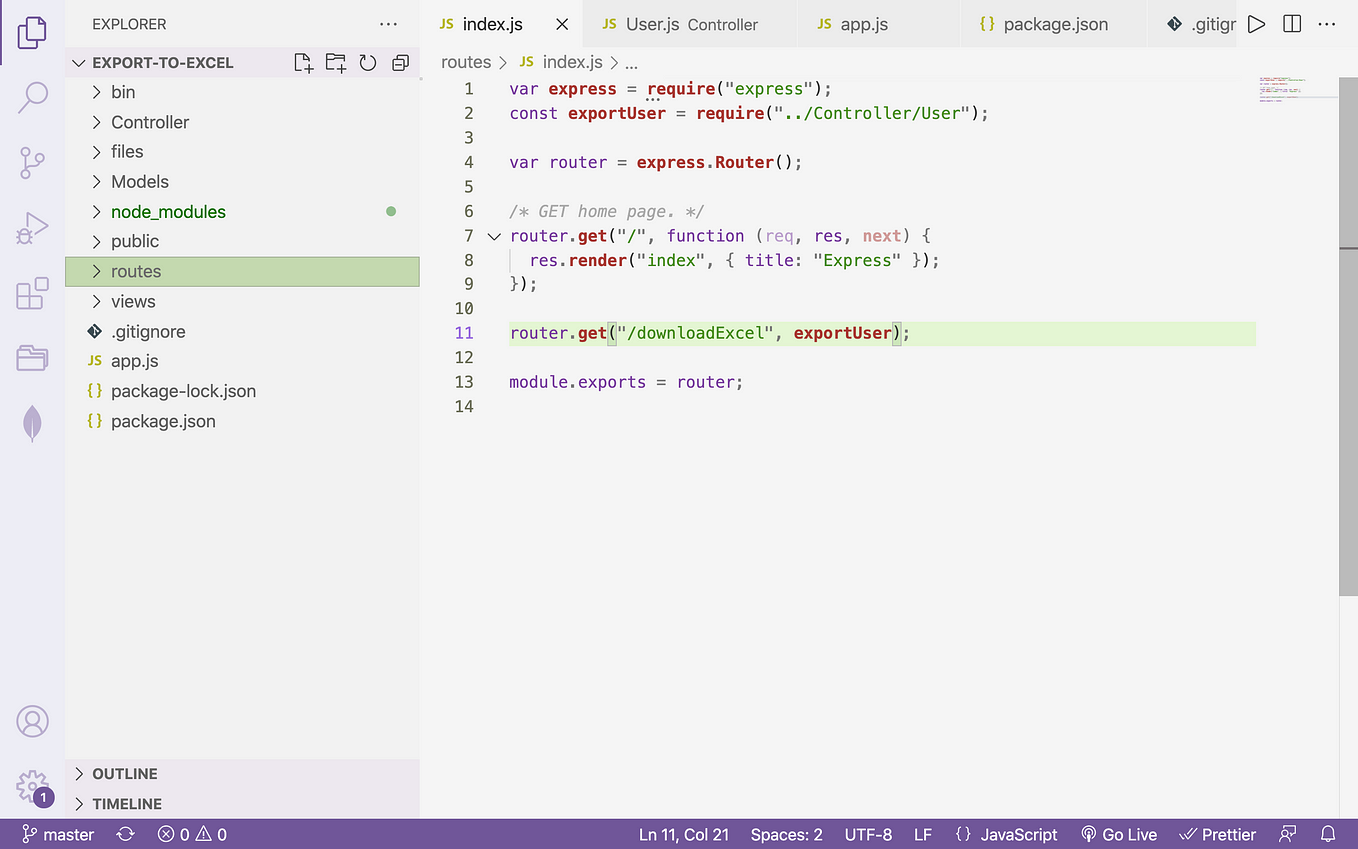Create a new file in the Explorer
1358x849 pixels.
[303, 62]
